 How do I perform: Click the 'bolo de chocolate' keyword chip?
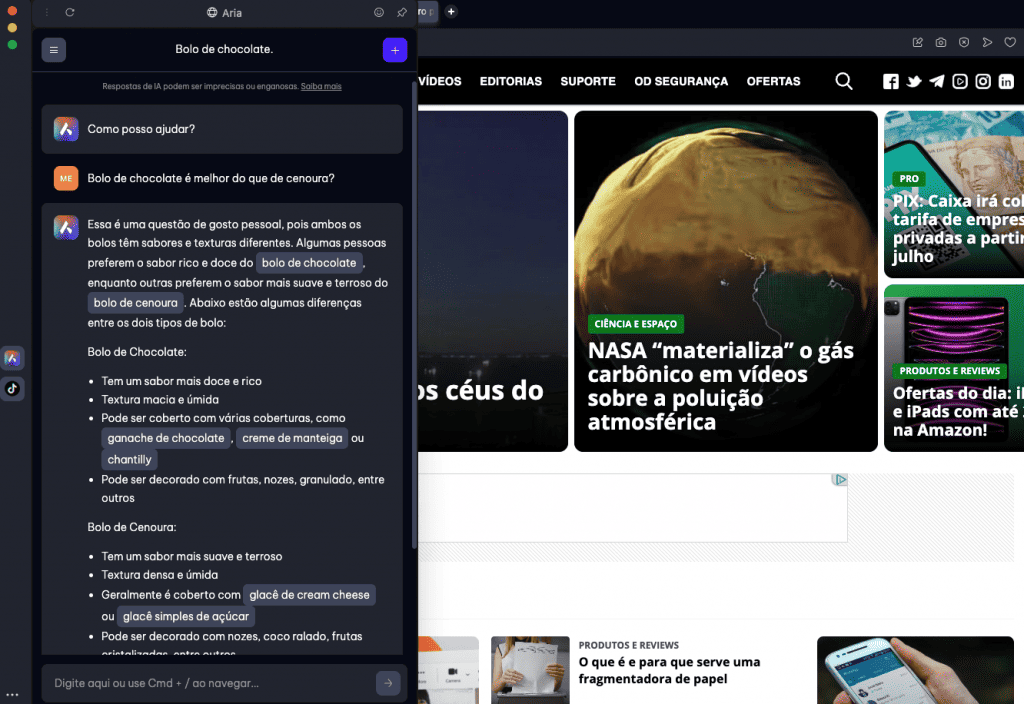[309, 263]
